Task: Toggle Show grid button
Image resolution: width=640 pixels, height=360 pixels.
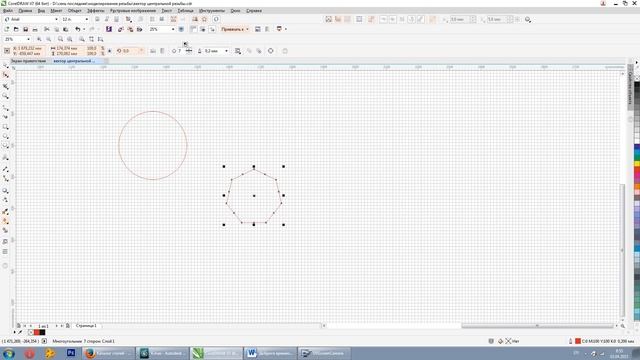Action: 202,29
